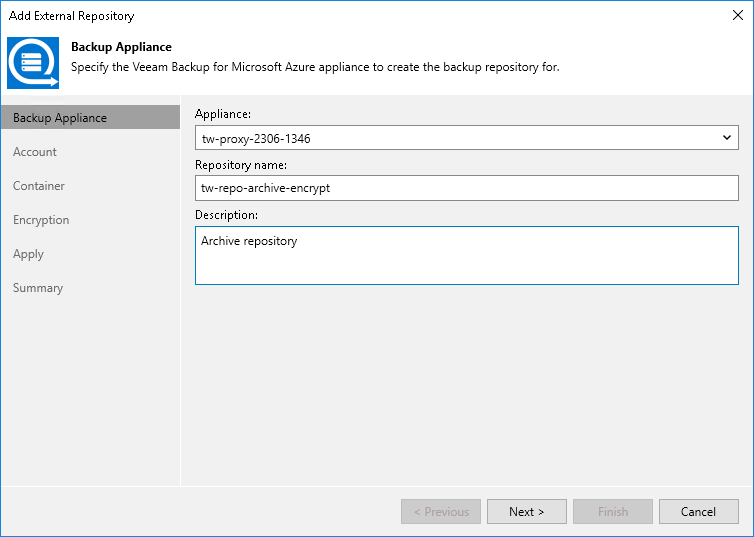Click the Finish button
This screenshot has height=537, width=754.
tap(613, 512)
